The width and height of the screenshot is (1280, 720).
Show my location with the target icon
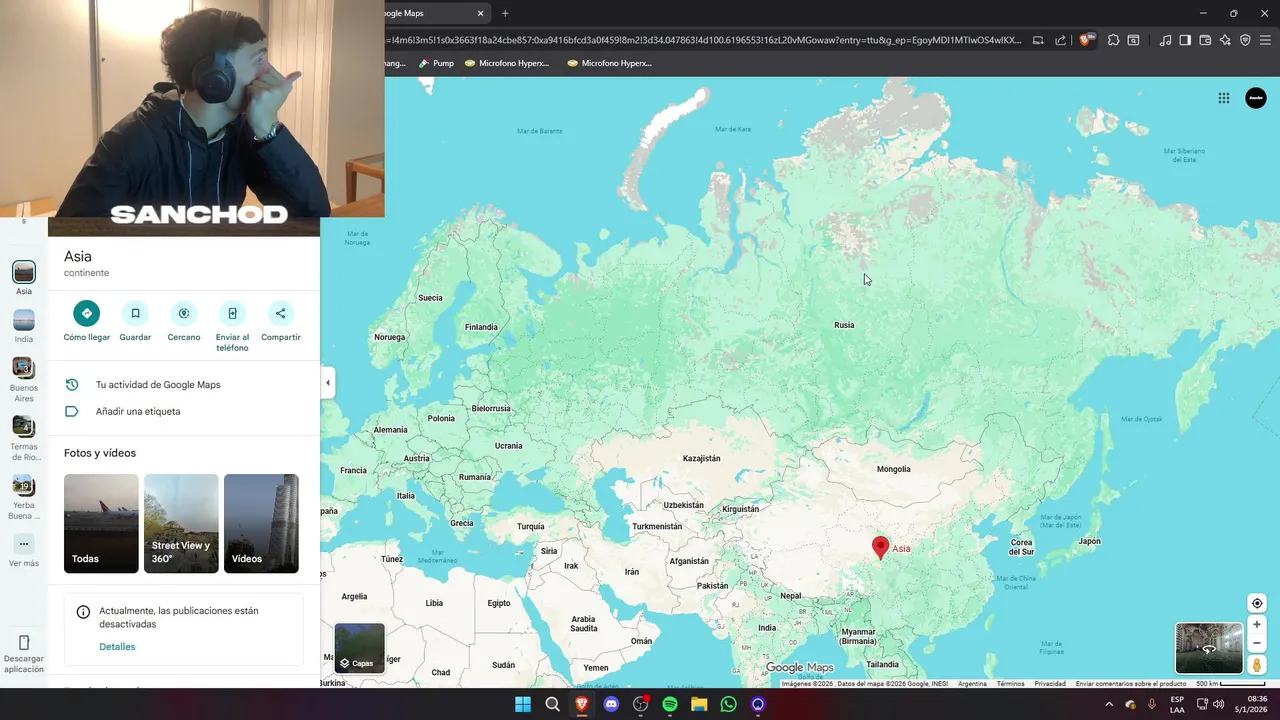click(x=1257, y=603)
